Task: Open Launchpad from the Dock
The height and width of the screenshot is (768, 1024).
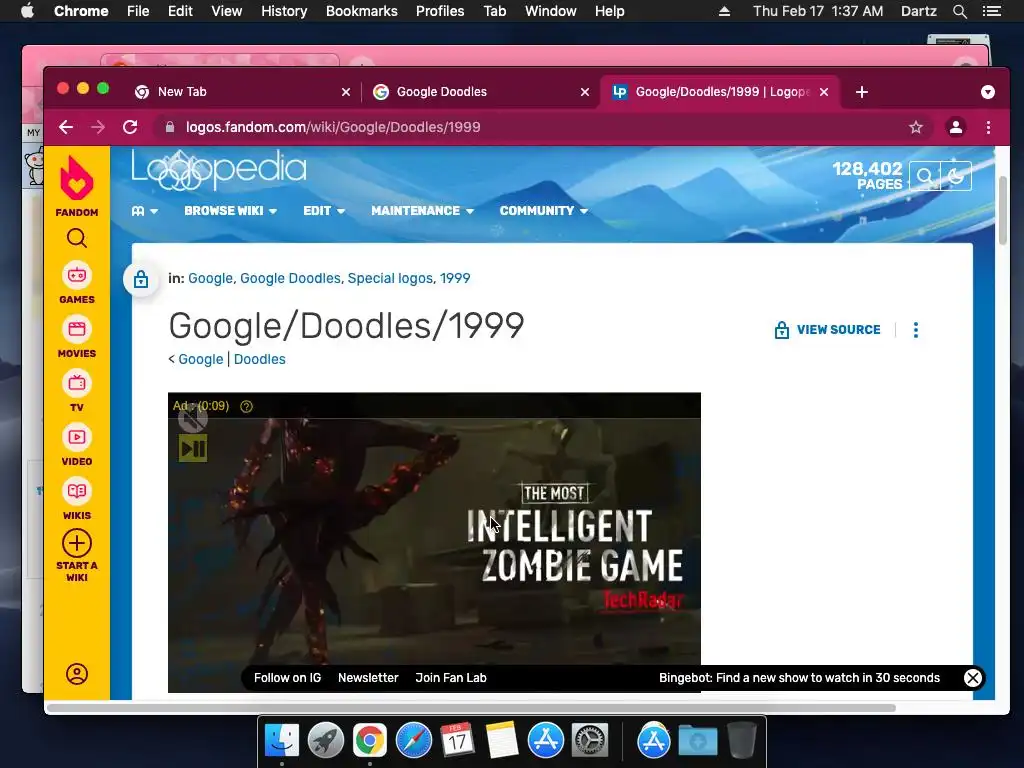Action: pos(325,741)
